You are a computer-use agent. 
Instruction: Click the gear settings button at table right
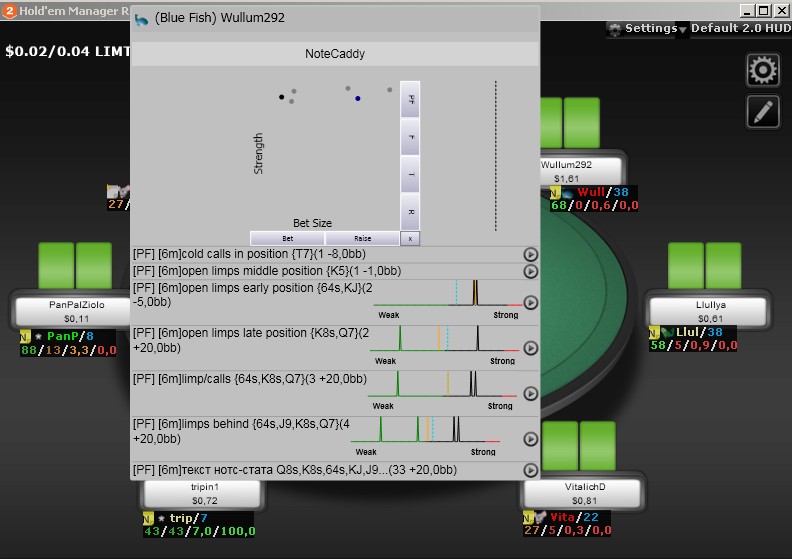[x=763, y=71]
